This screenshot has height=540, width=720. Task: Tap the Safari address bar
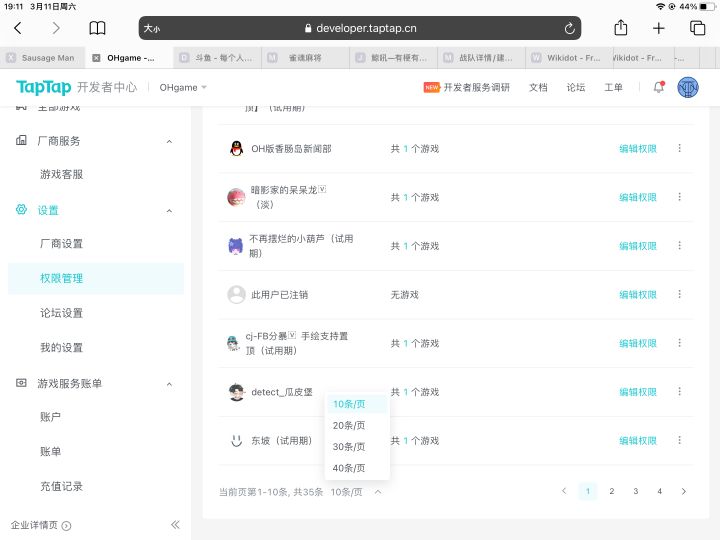[x=360, y=28]
